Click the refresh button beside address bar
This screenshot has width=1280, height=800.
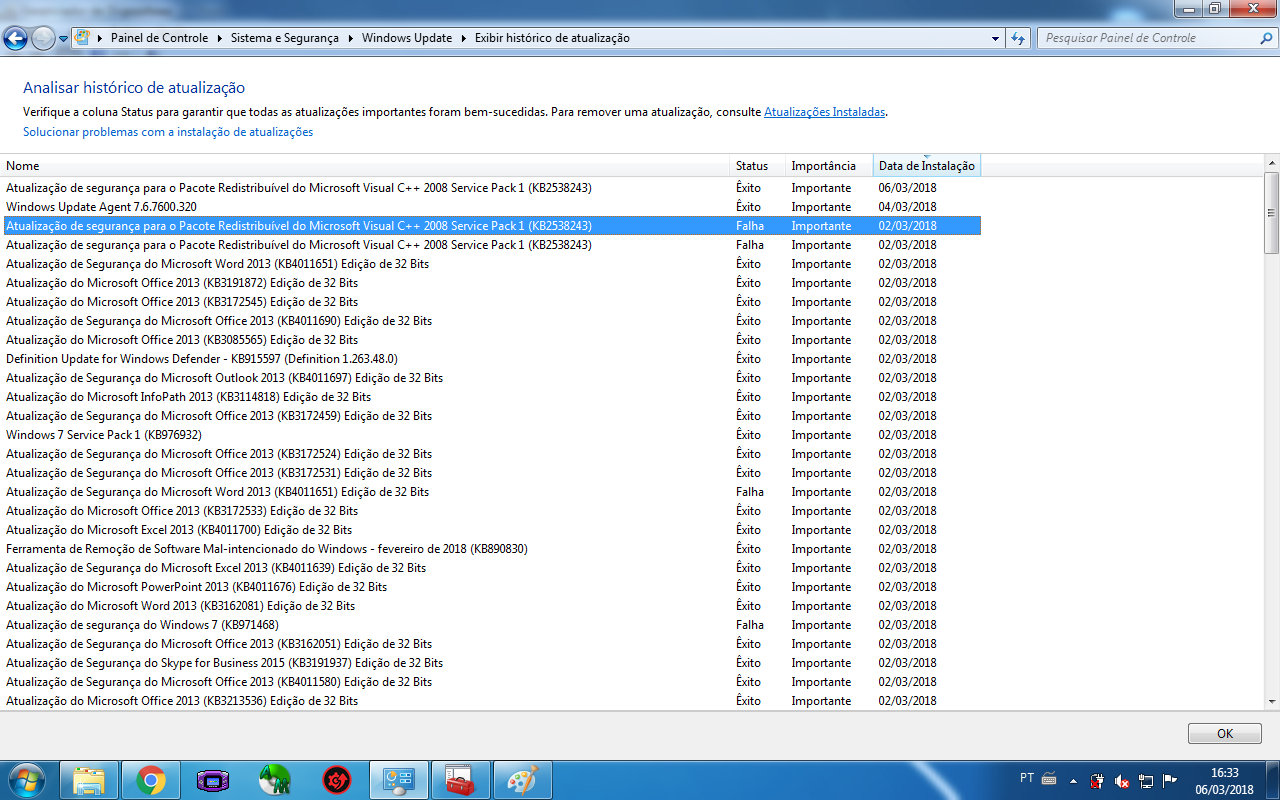point(1018,38)
